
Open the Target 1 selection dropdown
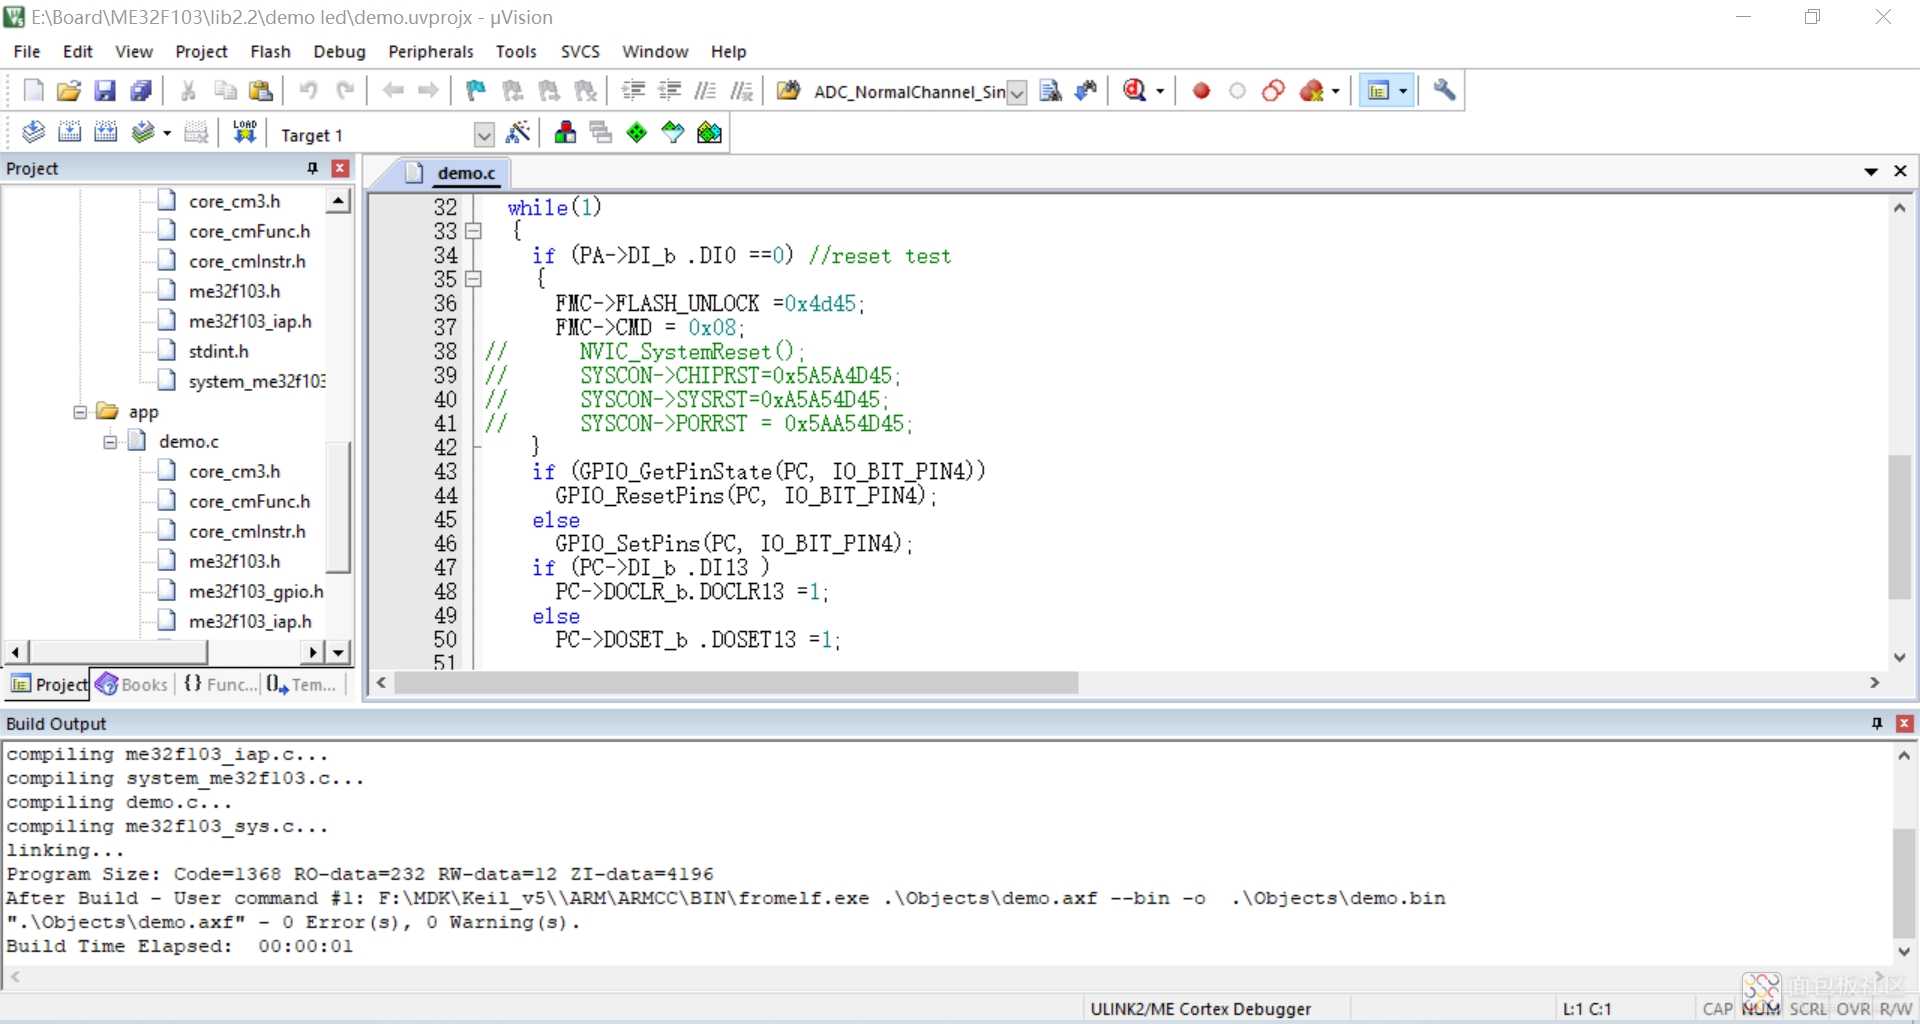click(x=484, y=134)
